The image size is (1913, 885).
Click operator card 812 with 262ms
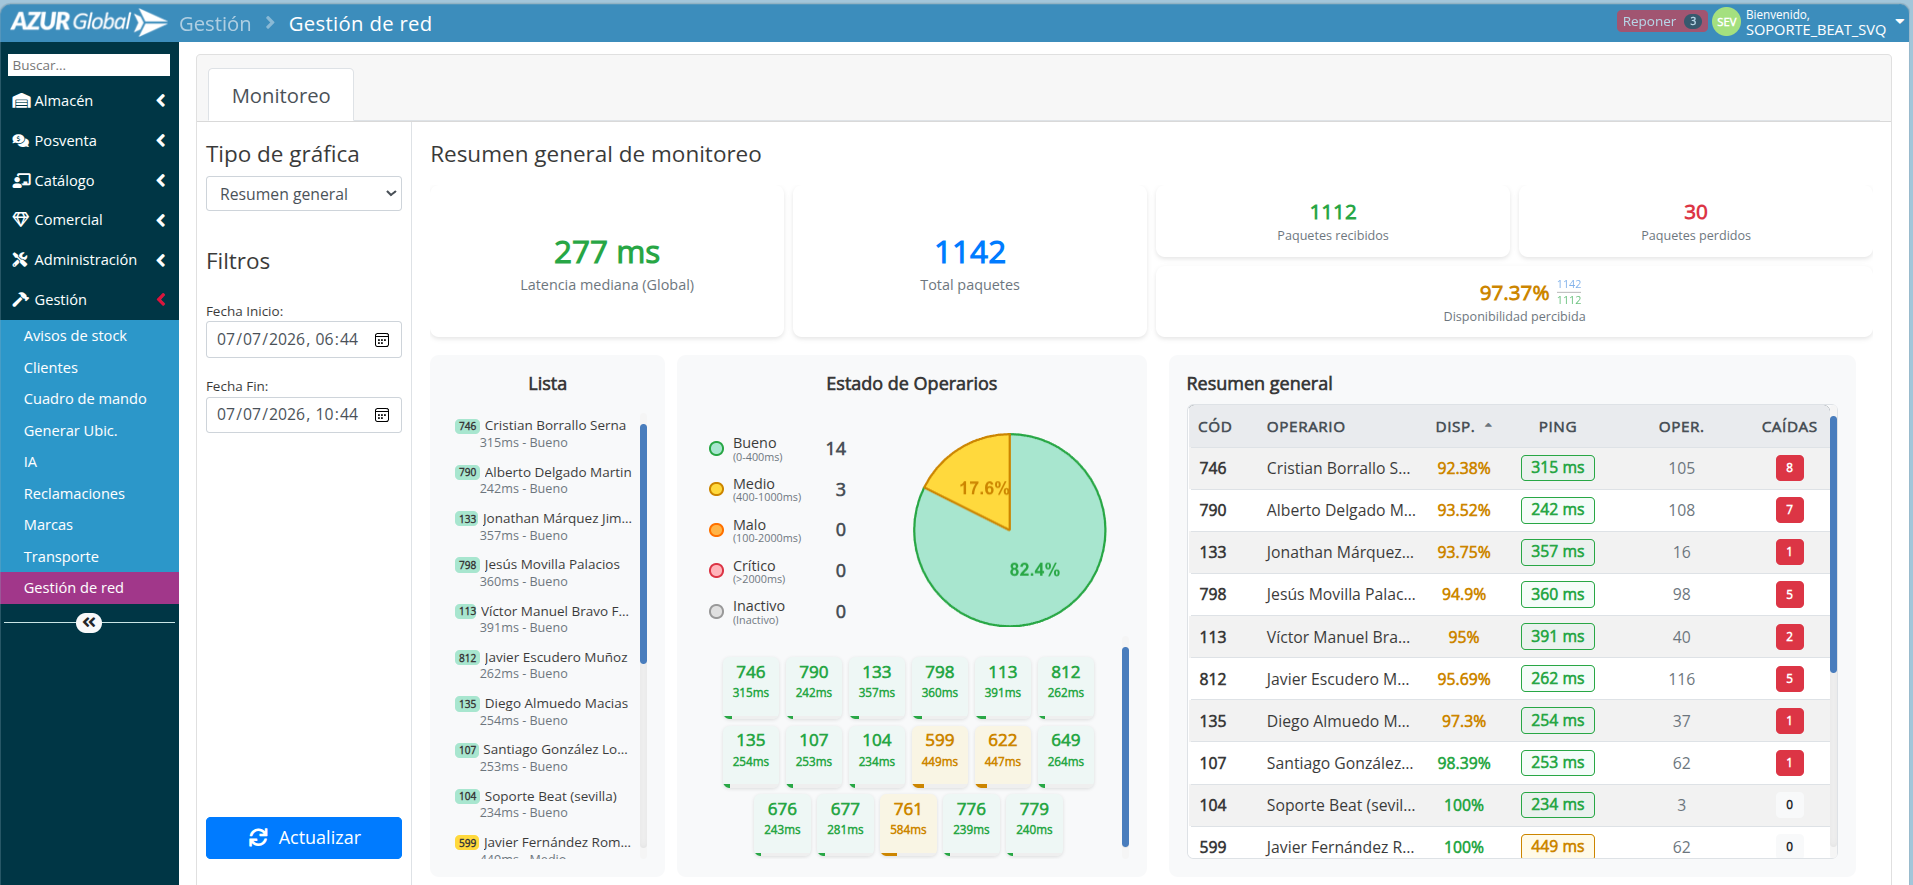1066,686
